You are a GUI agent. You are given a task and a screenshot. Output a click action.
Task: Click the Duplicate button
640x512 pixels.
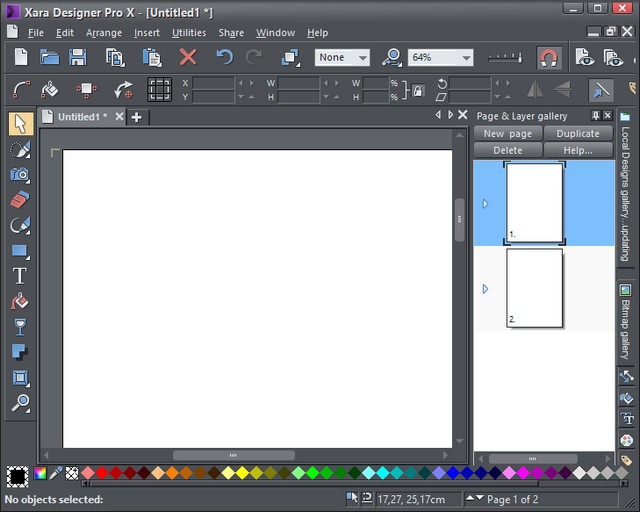pos(578,133)
